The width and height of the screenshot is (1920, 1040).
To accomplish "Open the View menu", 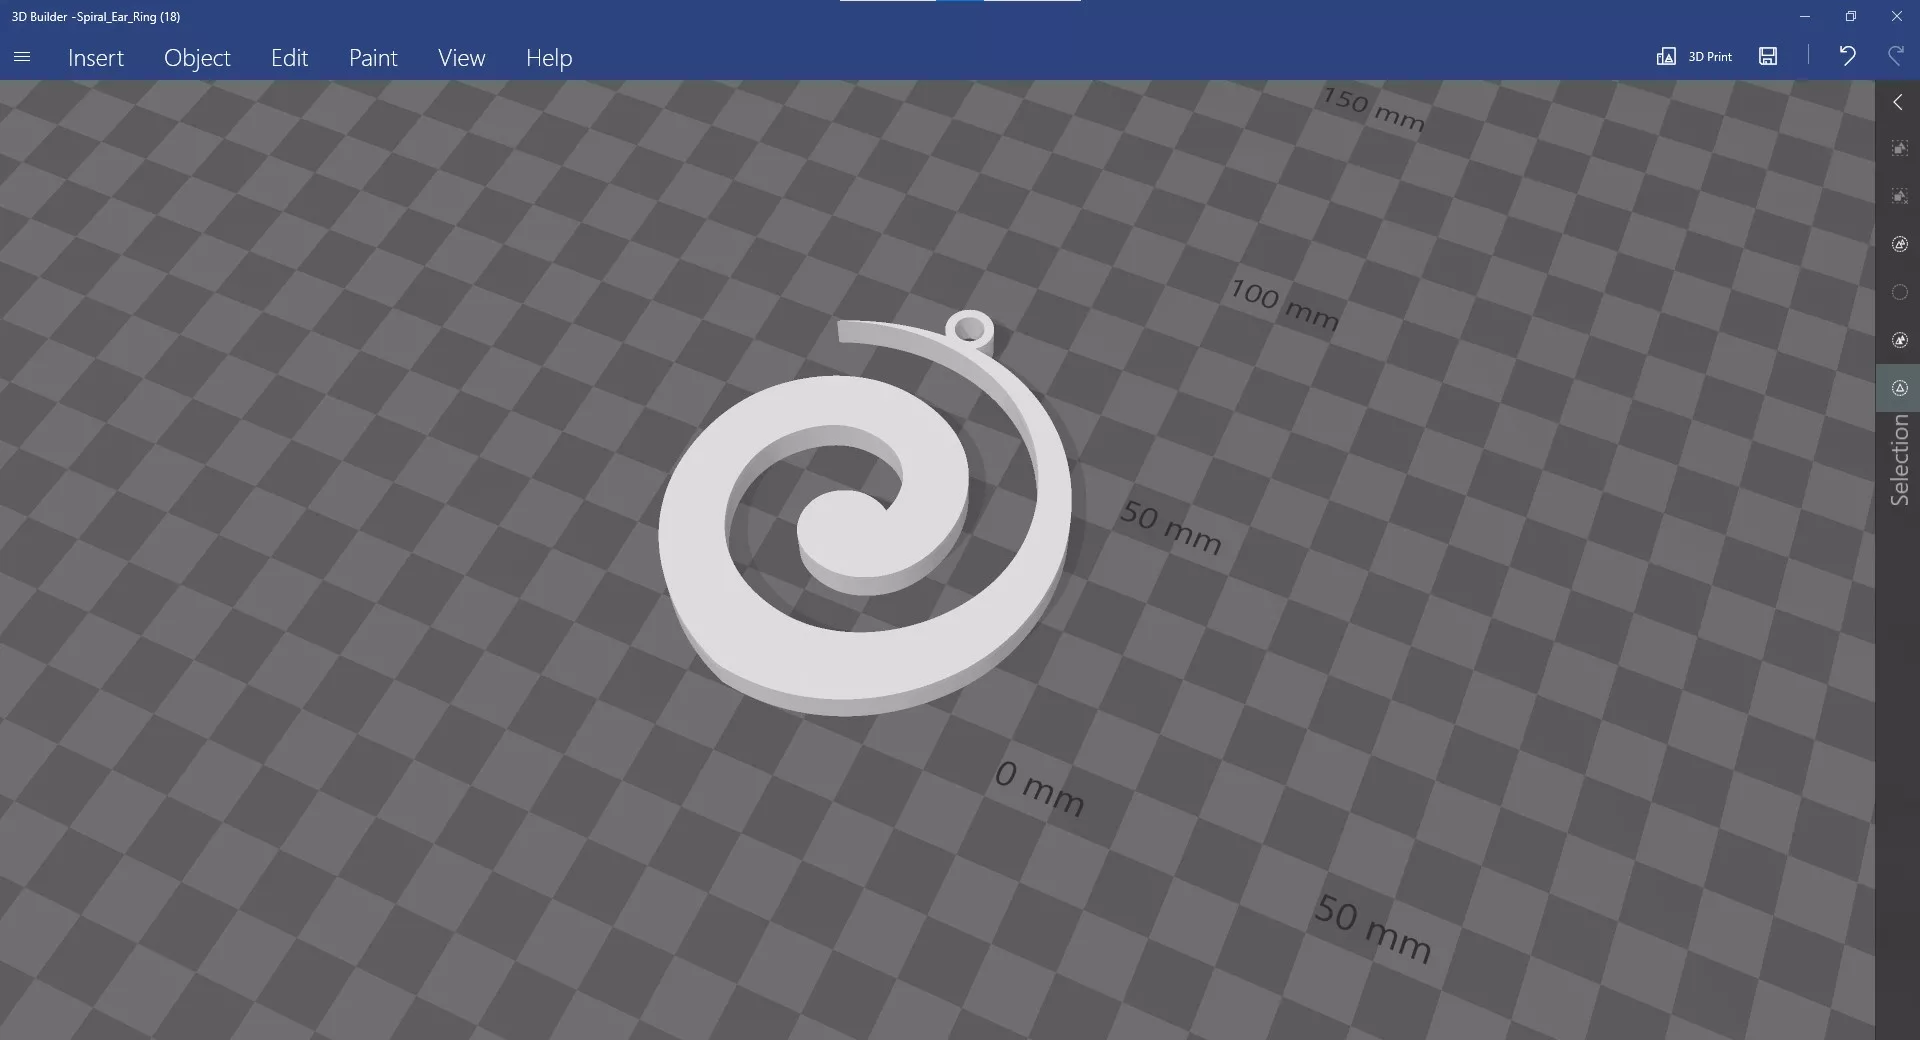I will coord(461,58).
